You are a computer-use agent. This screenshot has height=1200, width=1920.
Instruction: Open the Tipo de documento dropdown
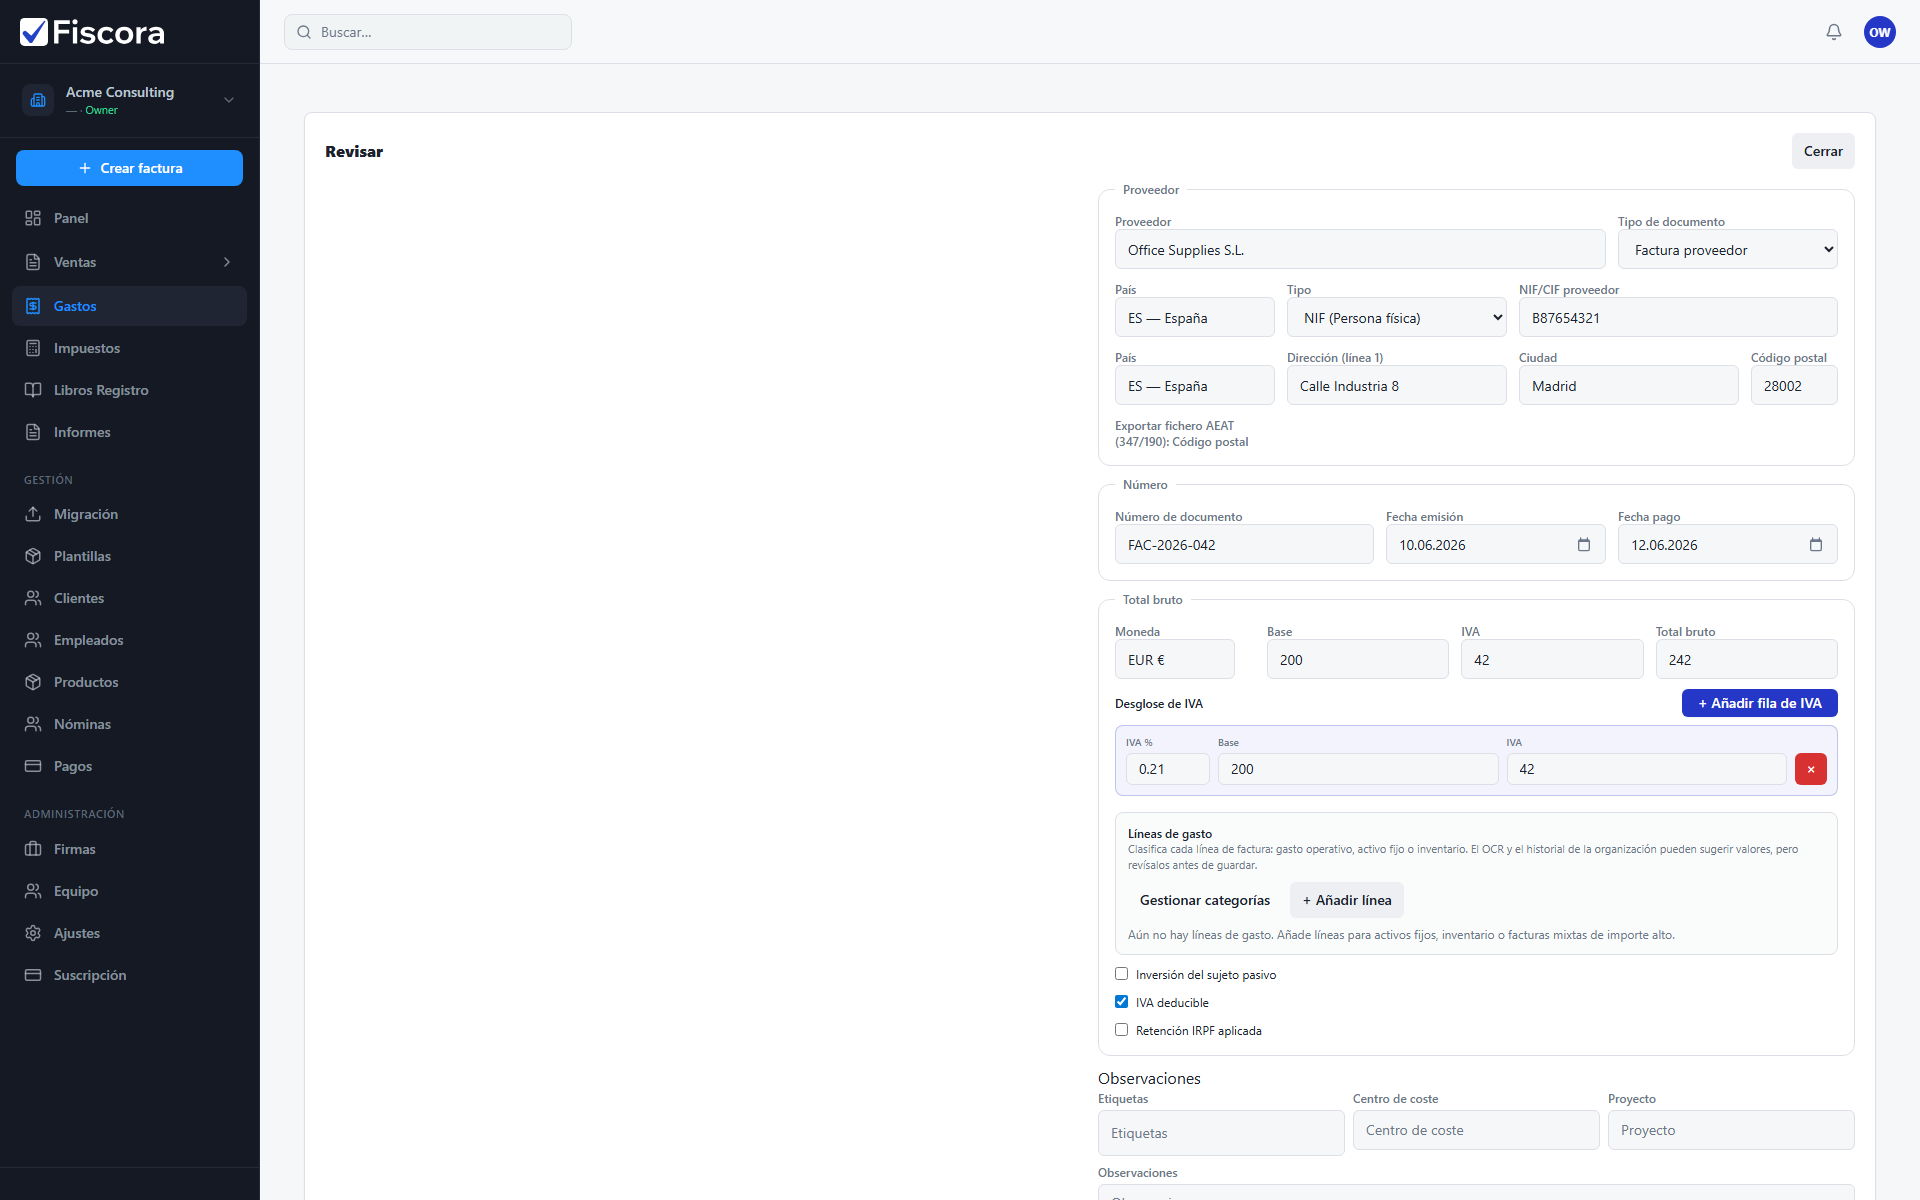(1727, 250)
